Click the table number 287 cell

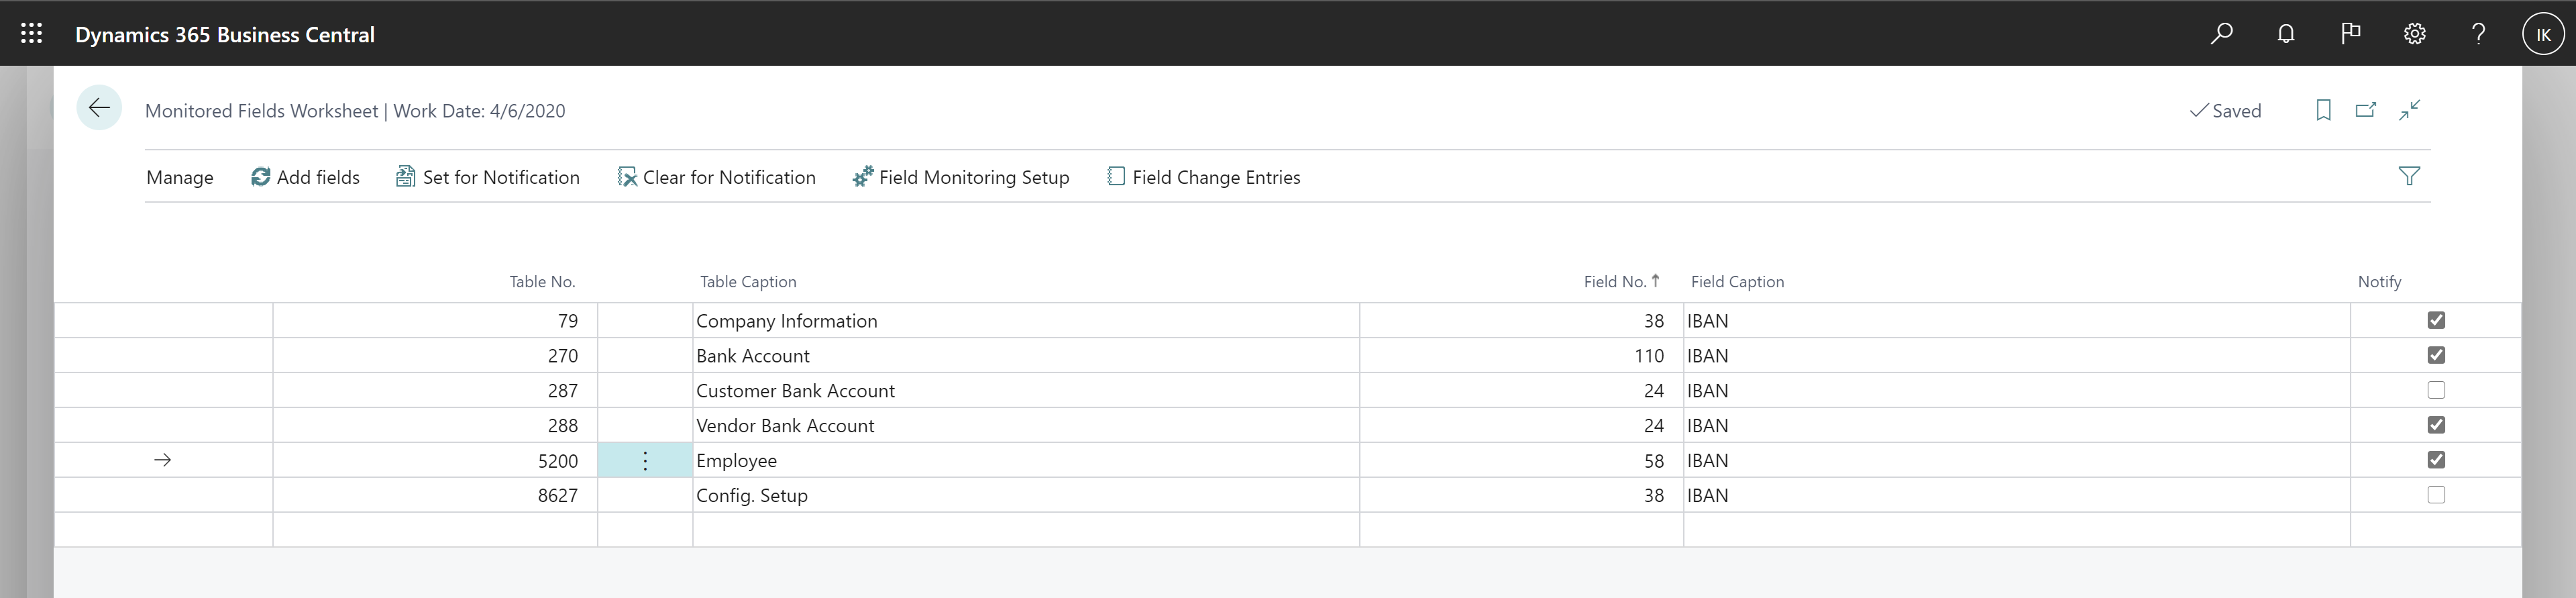[435, 390]
